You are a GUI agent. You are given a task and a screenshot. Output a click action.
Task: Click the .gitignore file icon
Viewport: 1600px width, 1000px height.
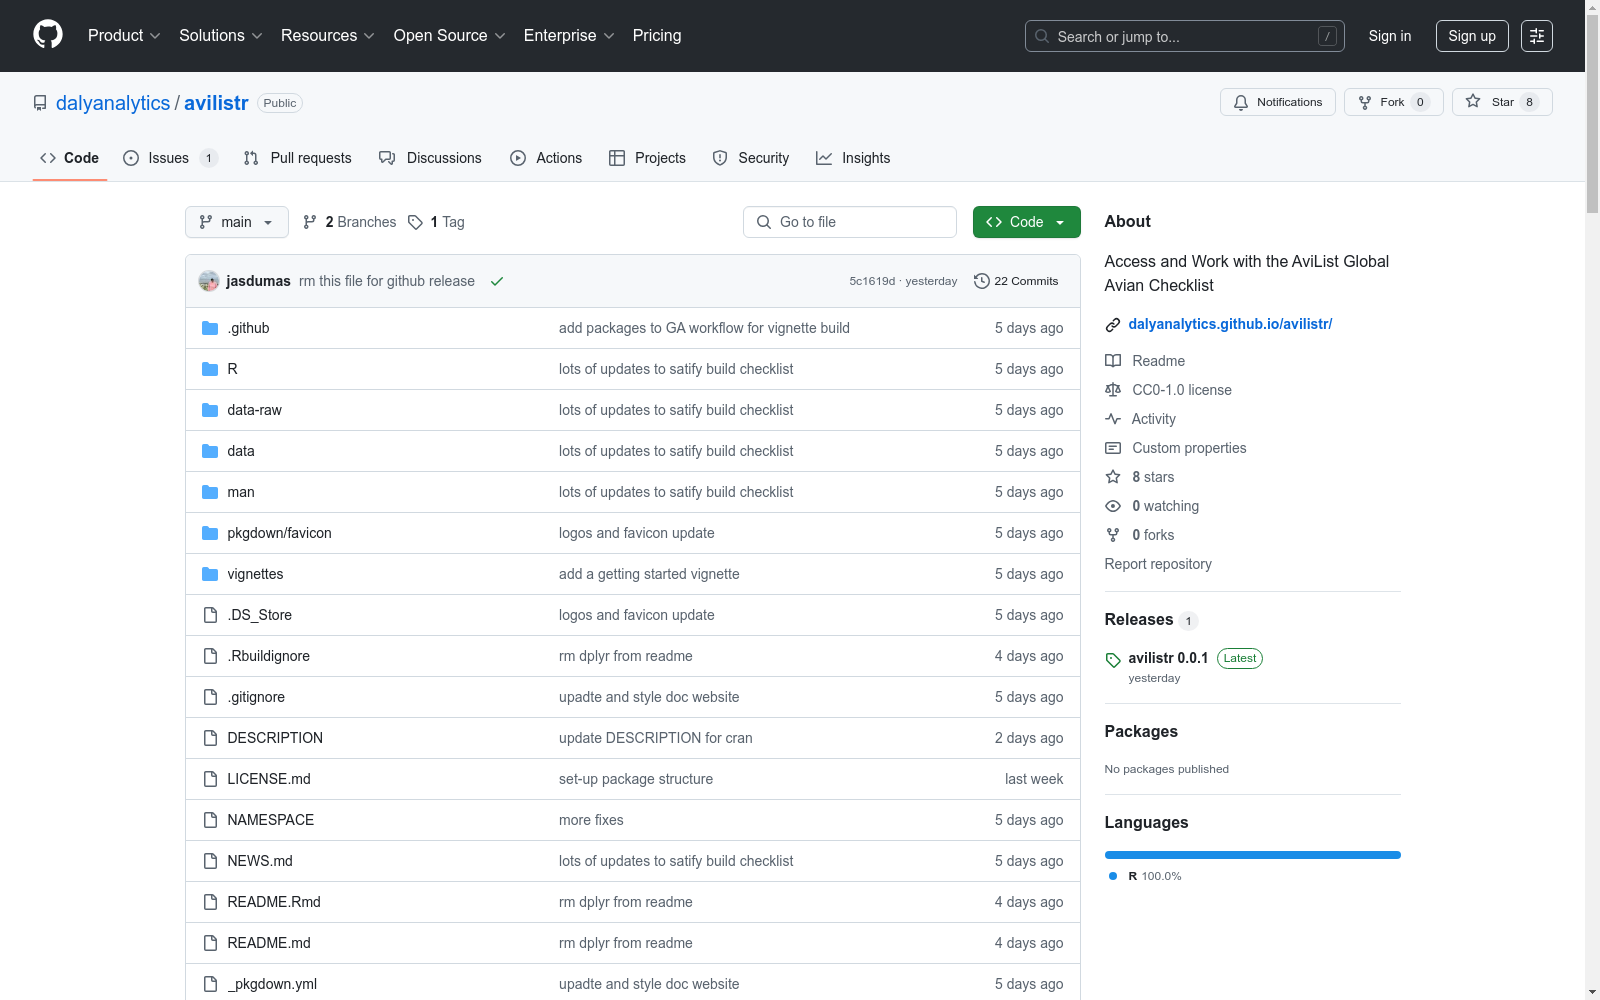[x=210, y=697]
